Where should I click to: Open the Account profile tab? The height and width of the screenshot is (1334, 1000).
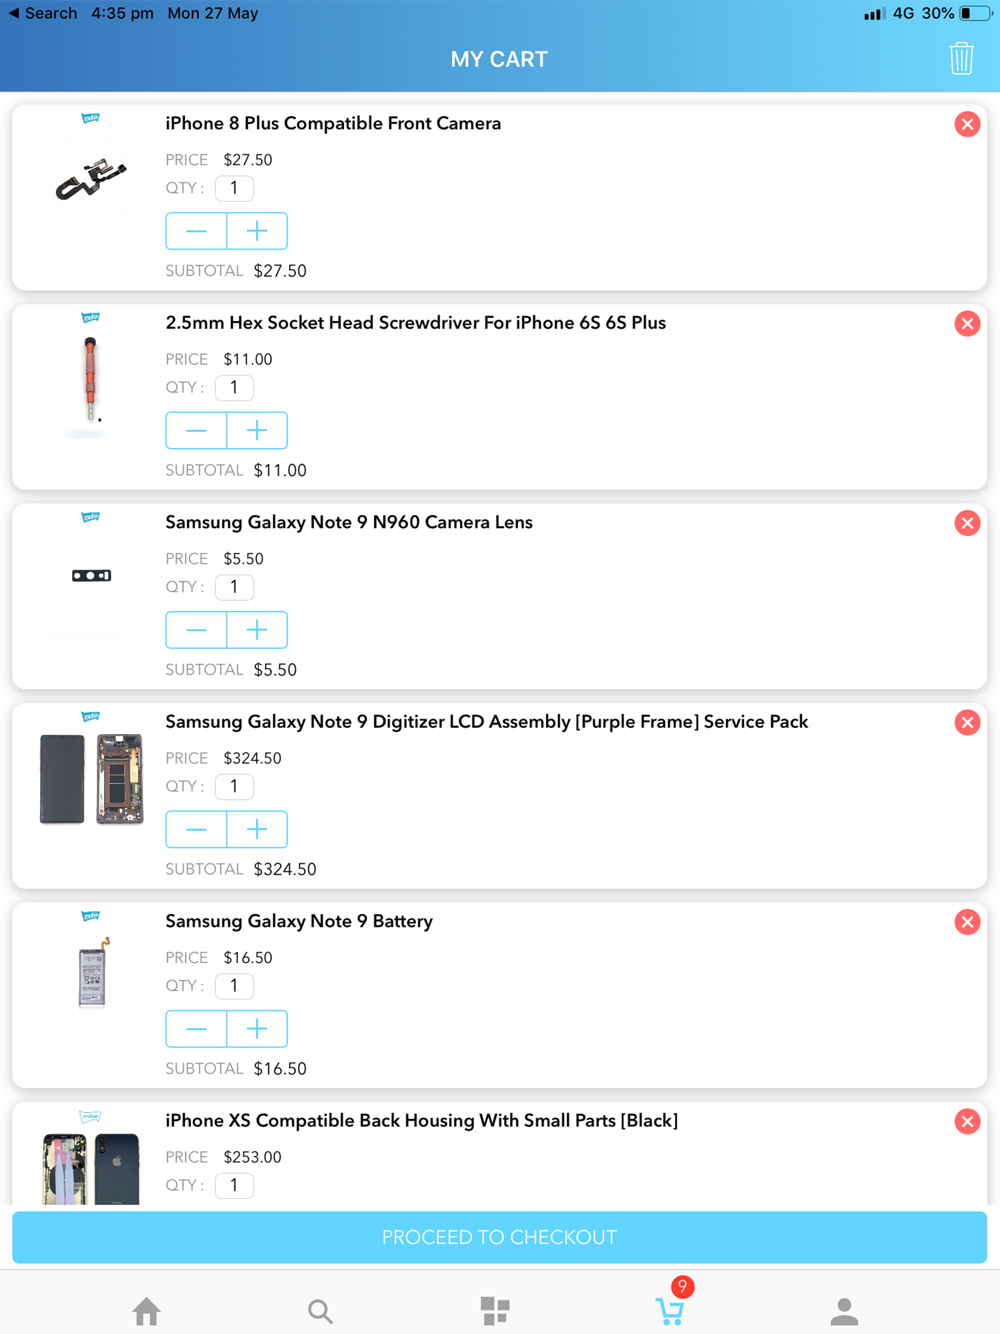[844, 1310]
